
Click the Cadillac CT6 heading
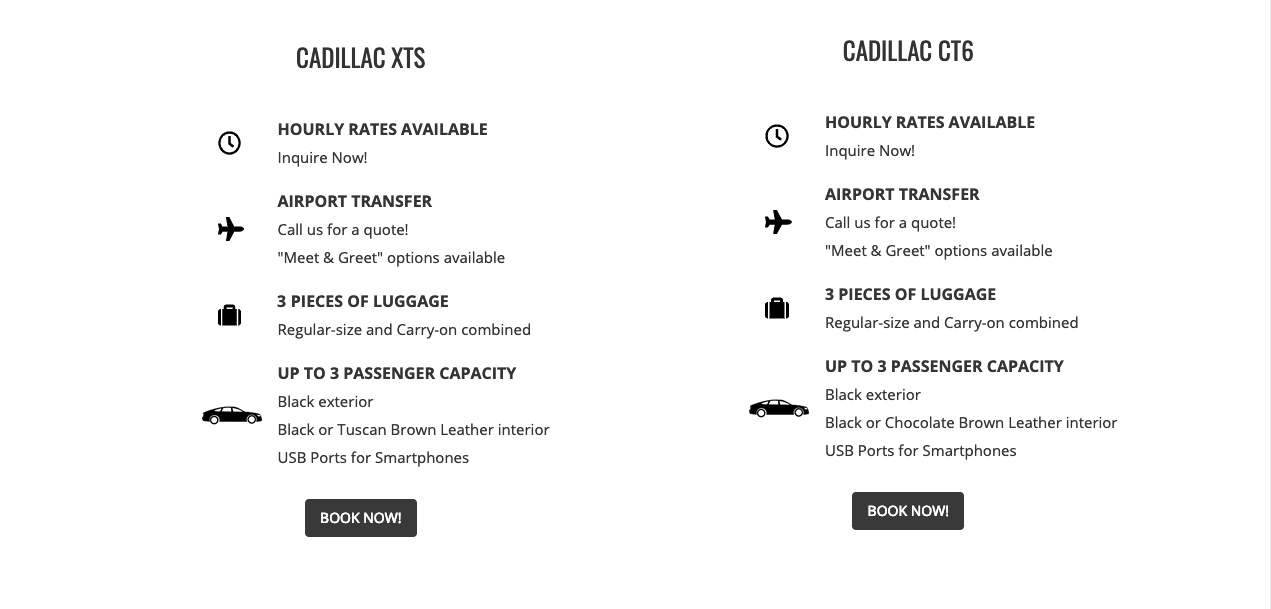point(907,51)
